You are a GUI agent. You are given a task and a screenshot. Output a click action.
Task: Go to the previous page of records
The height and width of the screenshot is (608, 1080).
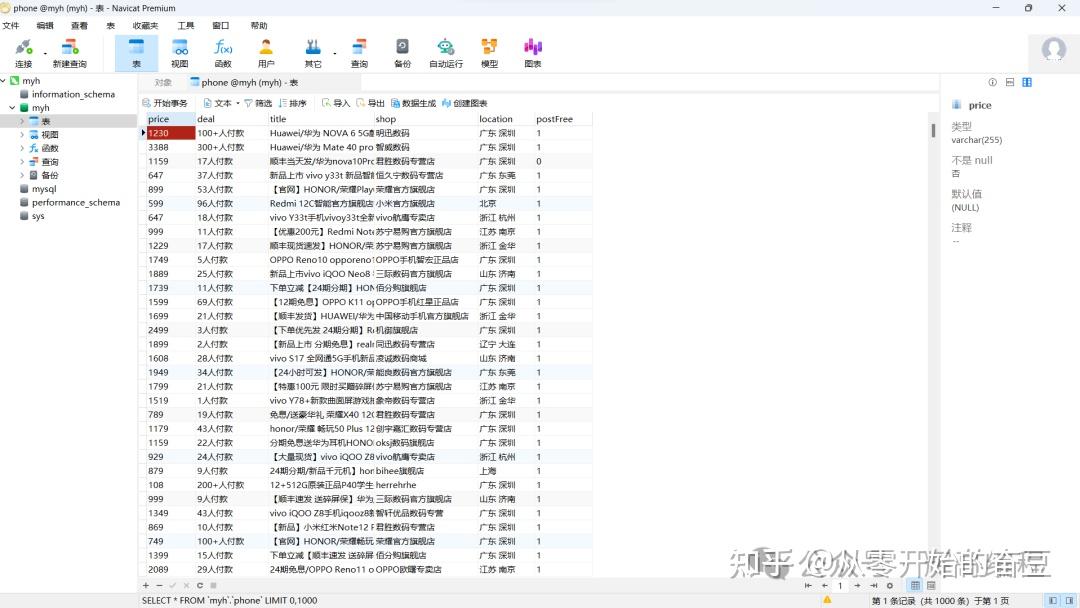click(824, 585)
